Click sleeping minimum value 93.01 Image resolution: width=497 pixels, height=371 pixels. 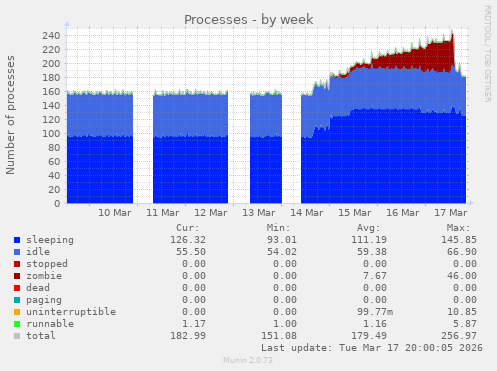point(281,240)
